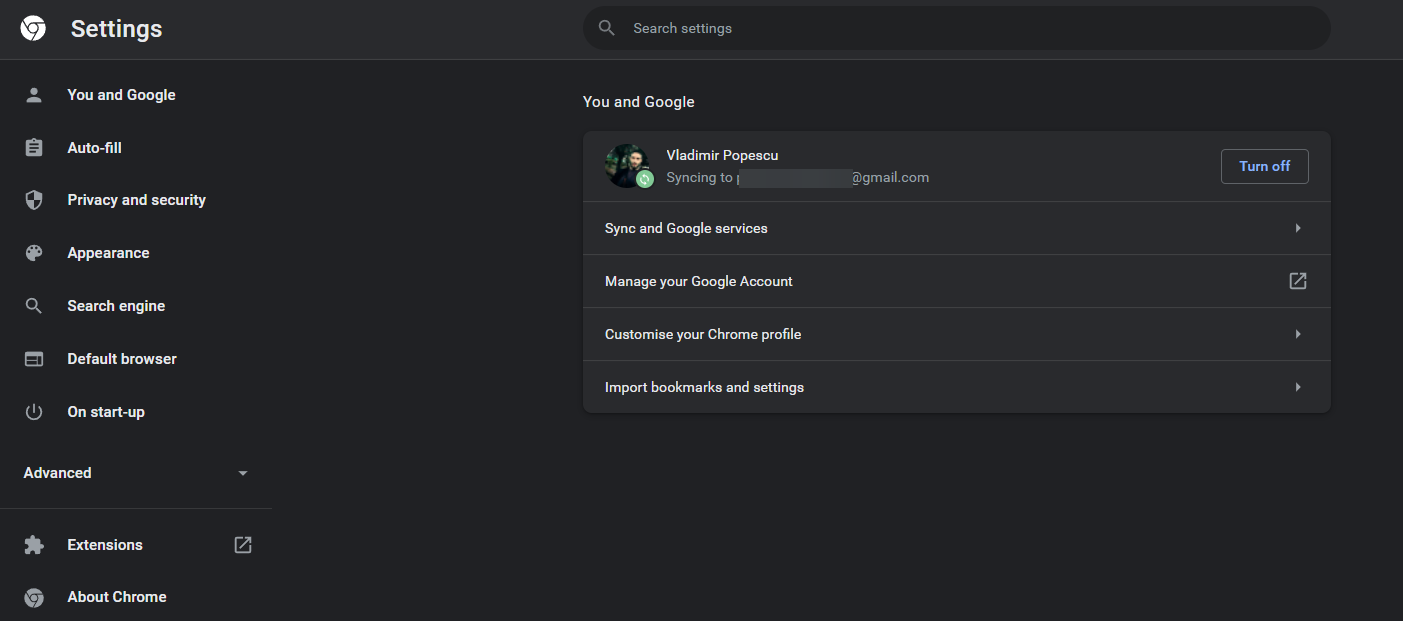Screen dimensions: 1403x621
Task: Click the clipboard Auto-fill icon
Action: pyautogui.click(x=34, y=148)
